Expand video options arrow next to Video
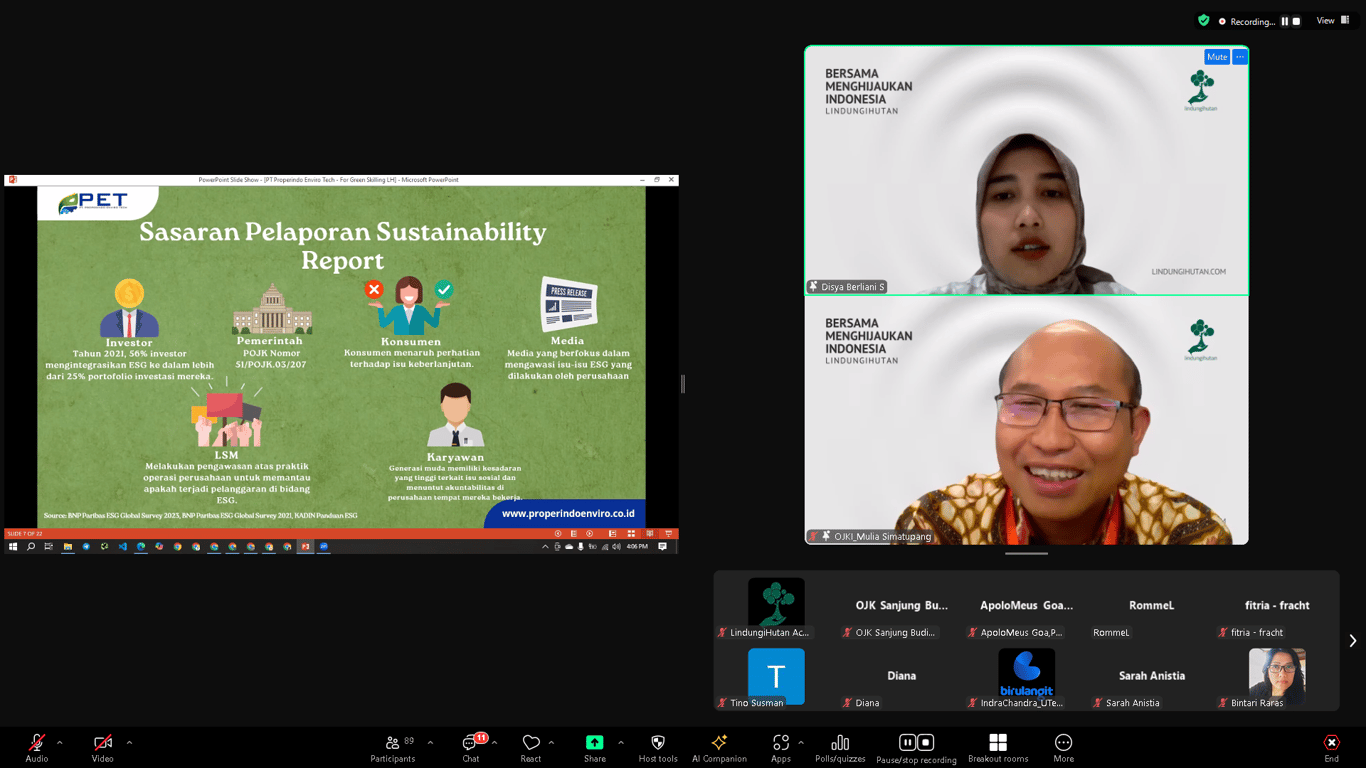 pos(129,742)
